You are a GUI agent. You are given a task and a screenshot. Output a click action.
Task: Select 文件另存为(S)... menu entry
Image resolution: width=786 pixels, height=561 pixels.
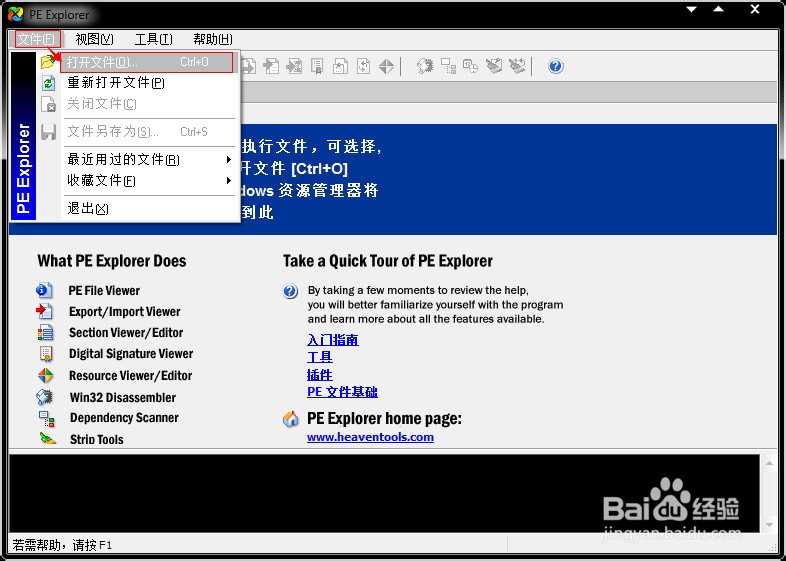[x=138, y=132]
